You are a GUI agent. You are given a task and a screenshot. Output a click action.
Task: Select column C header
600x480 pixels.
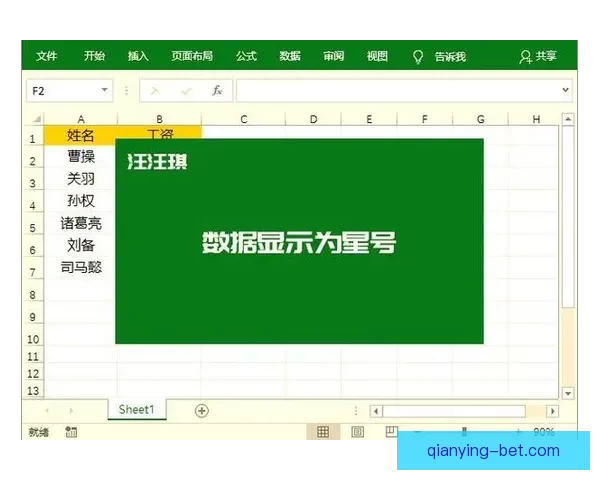(243, 119)
